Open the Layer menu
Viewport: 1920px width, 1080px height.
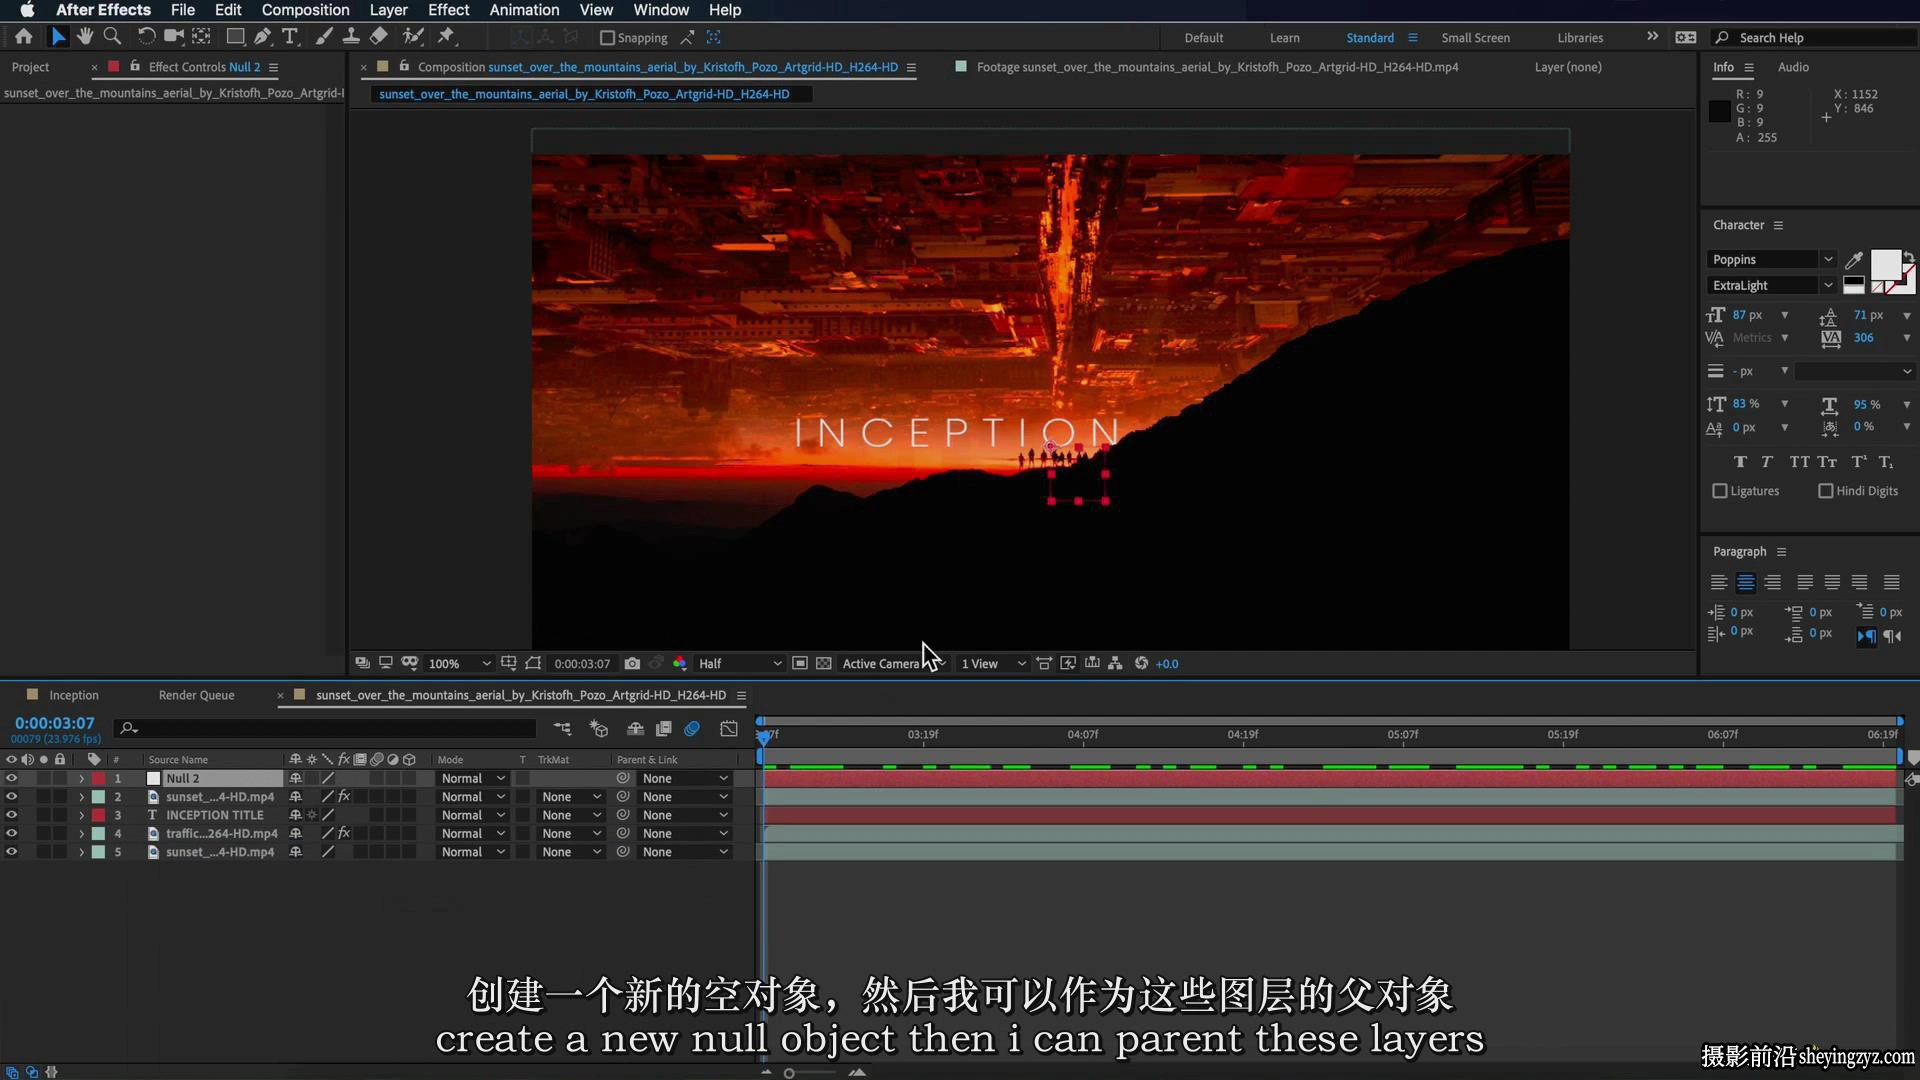point(388,10)
